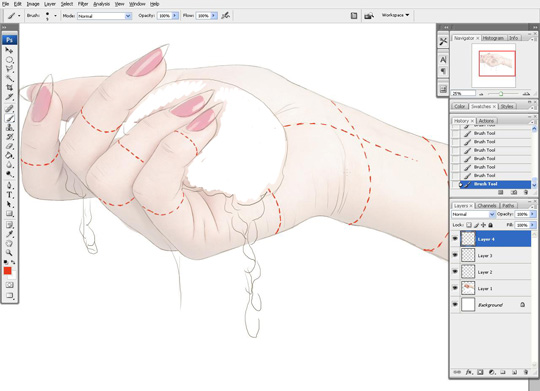Click the foreground red color swatch
Viewport: 540px width, 391px height.
pos(8,271)
